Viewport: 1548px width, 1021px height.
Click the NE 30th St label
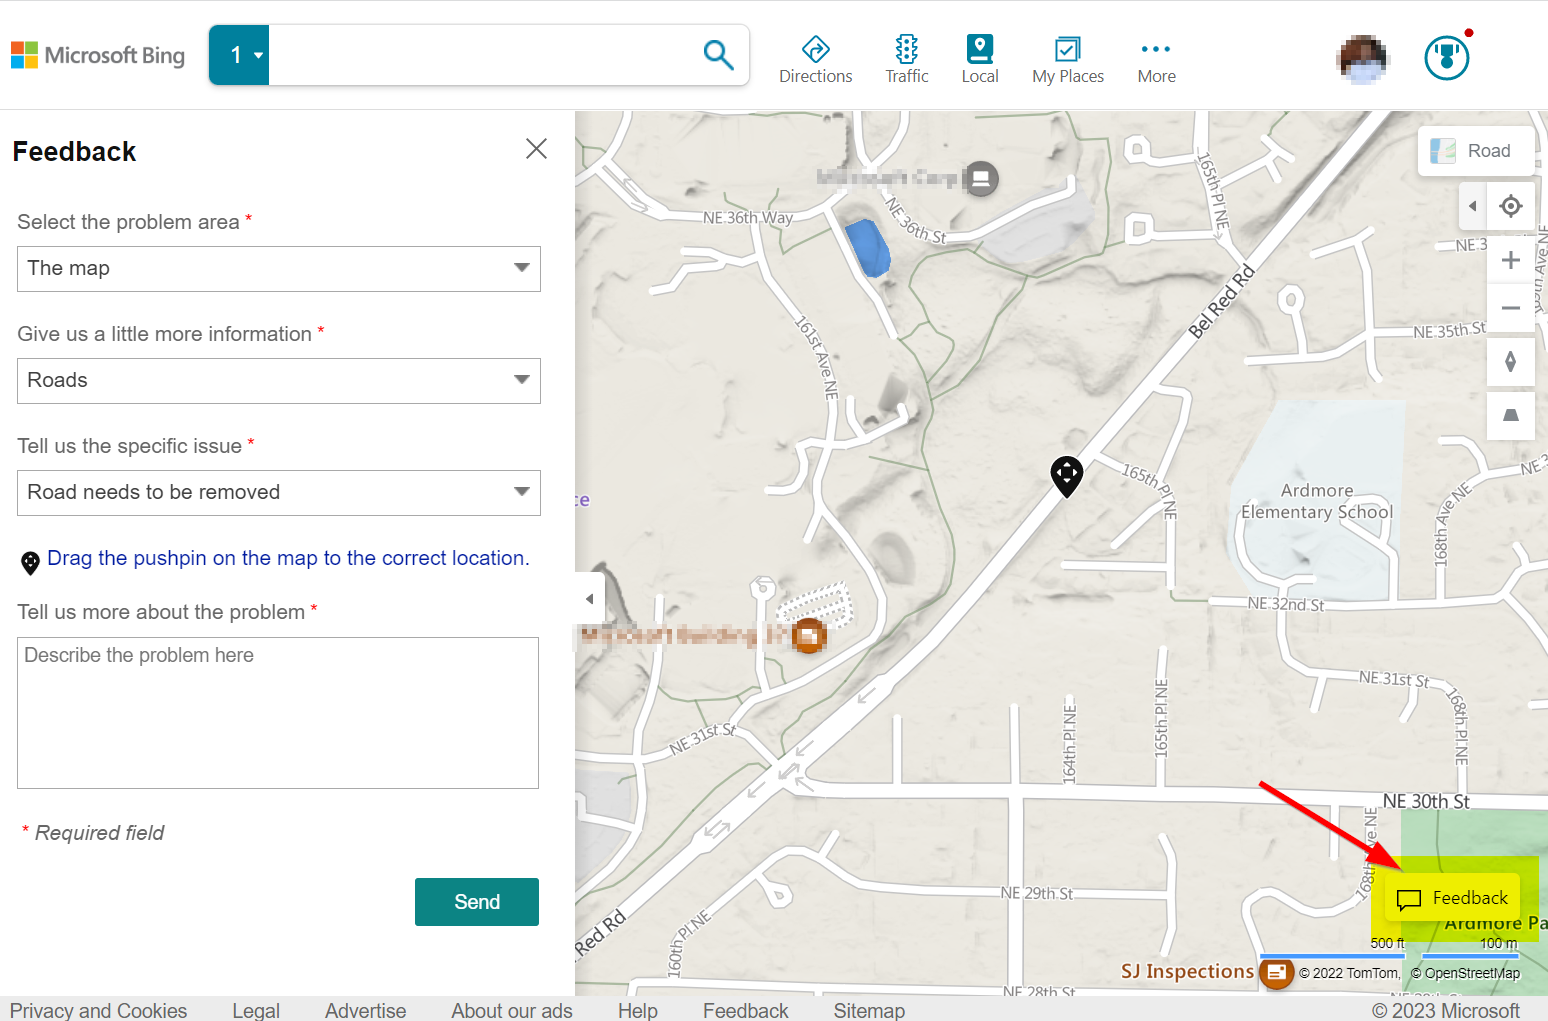pos(1426,801)
